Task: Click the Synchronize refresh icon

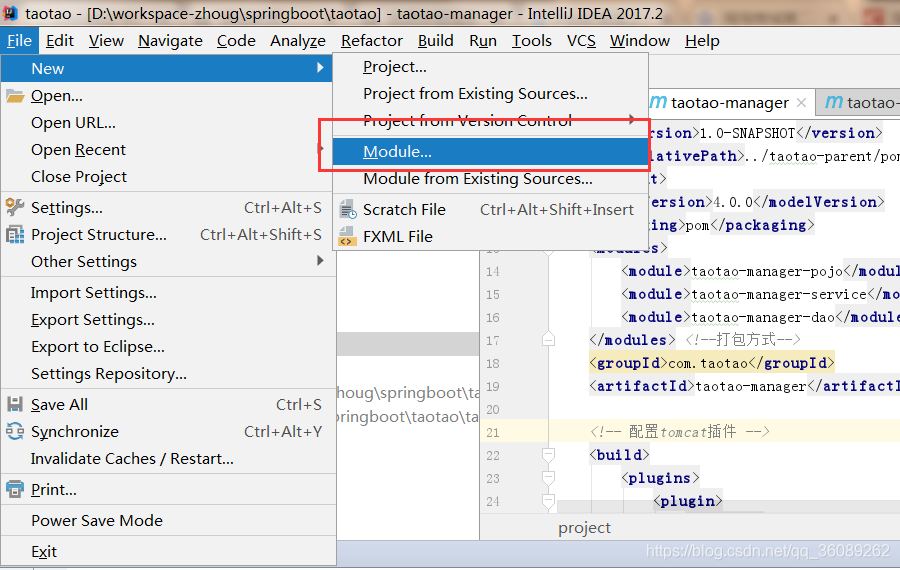Action: pyautogui.click(x=15, y=431)
